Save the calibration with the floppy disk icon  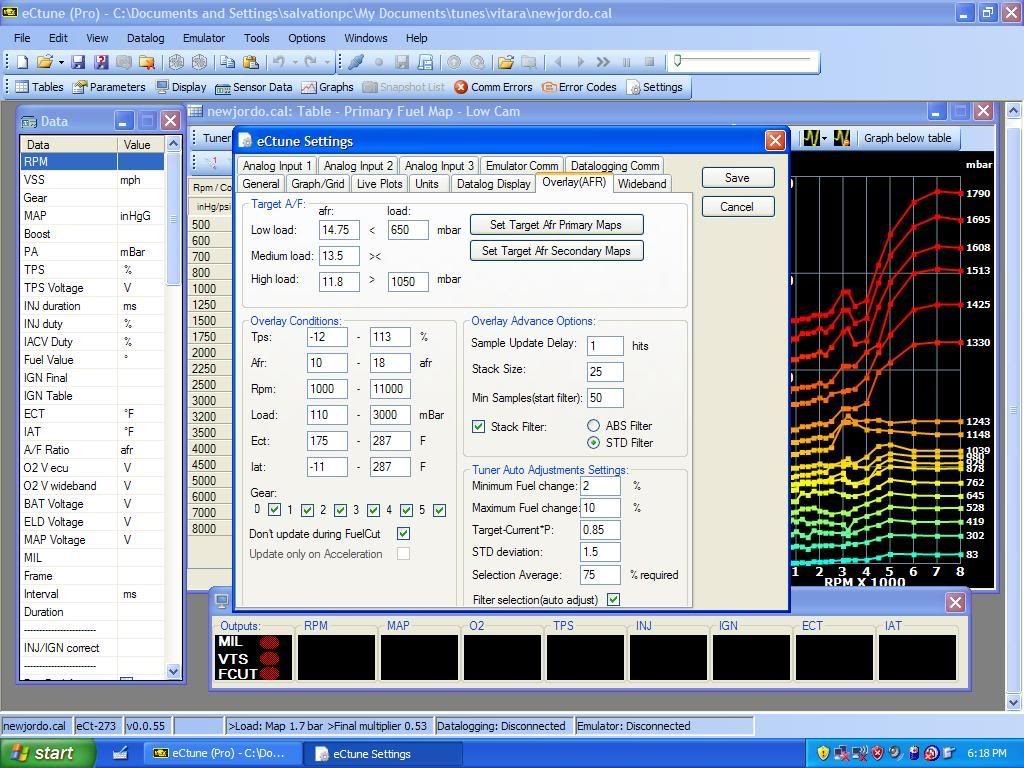pyautogui.click(x=78, y=62)
